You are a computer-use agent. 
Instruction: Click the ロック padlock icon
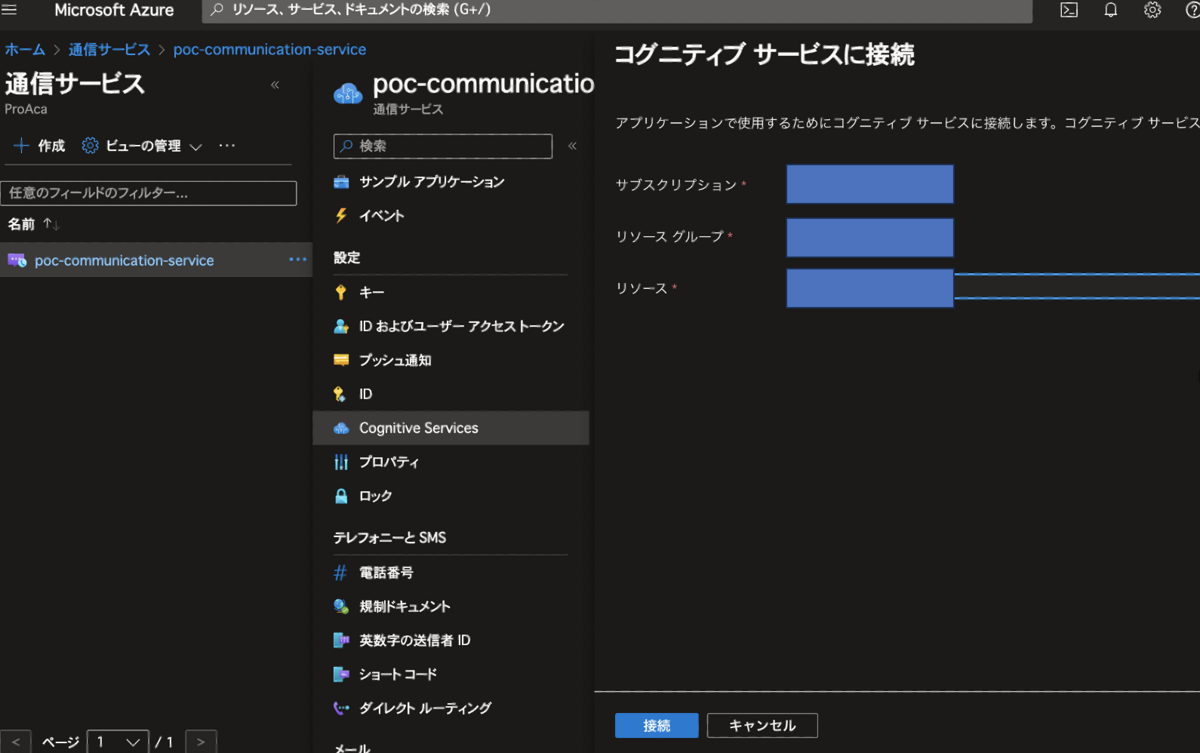click(341, 496)
